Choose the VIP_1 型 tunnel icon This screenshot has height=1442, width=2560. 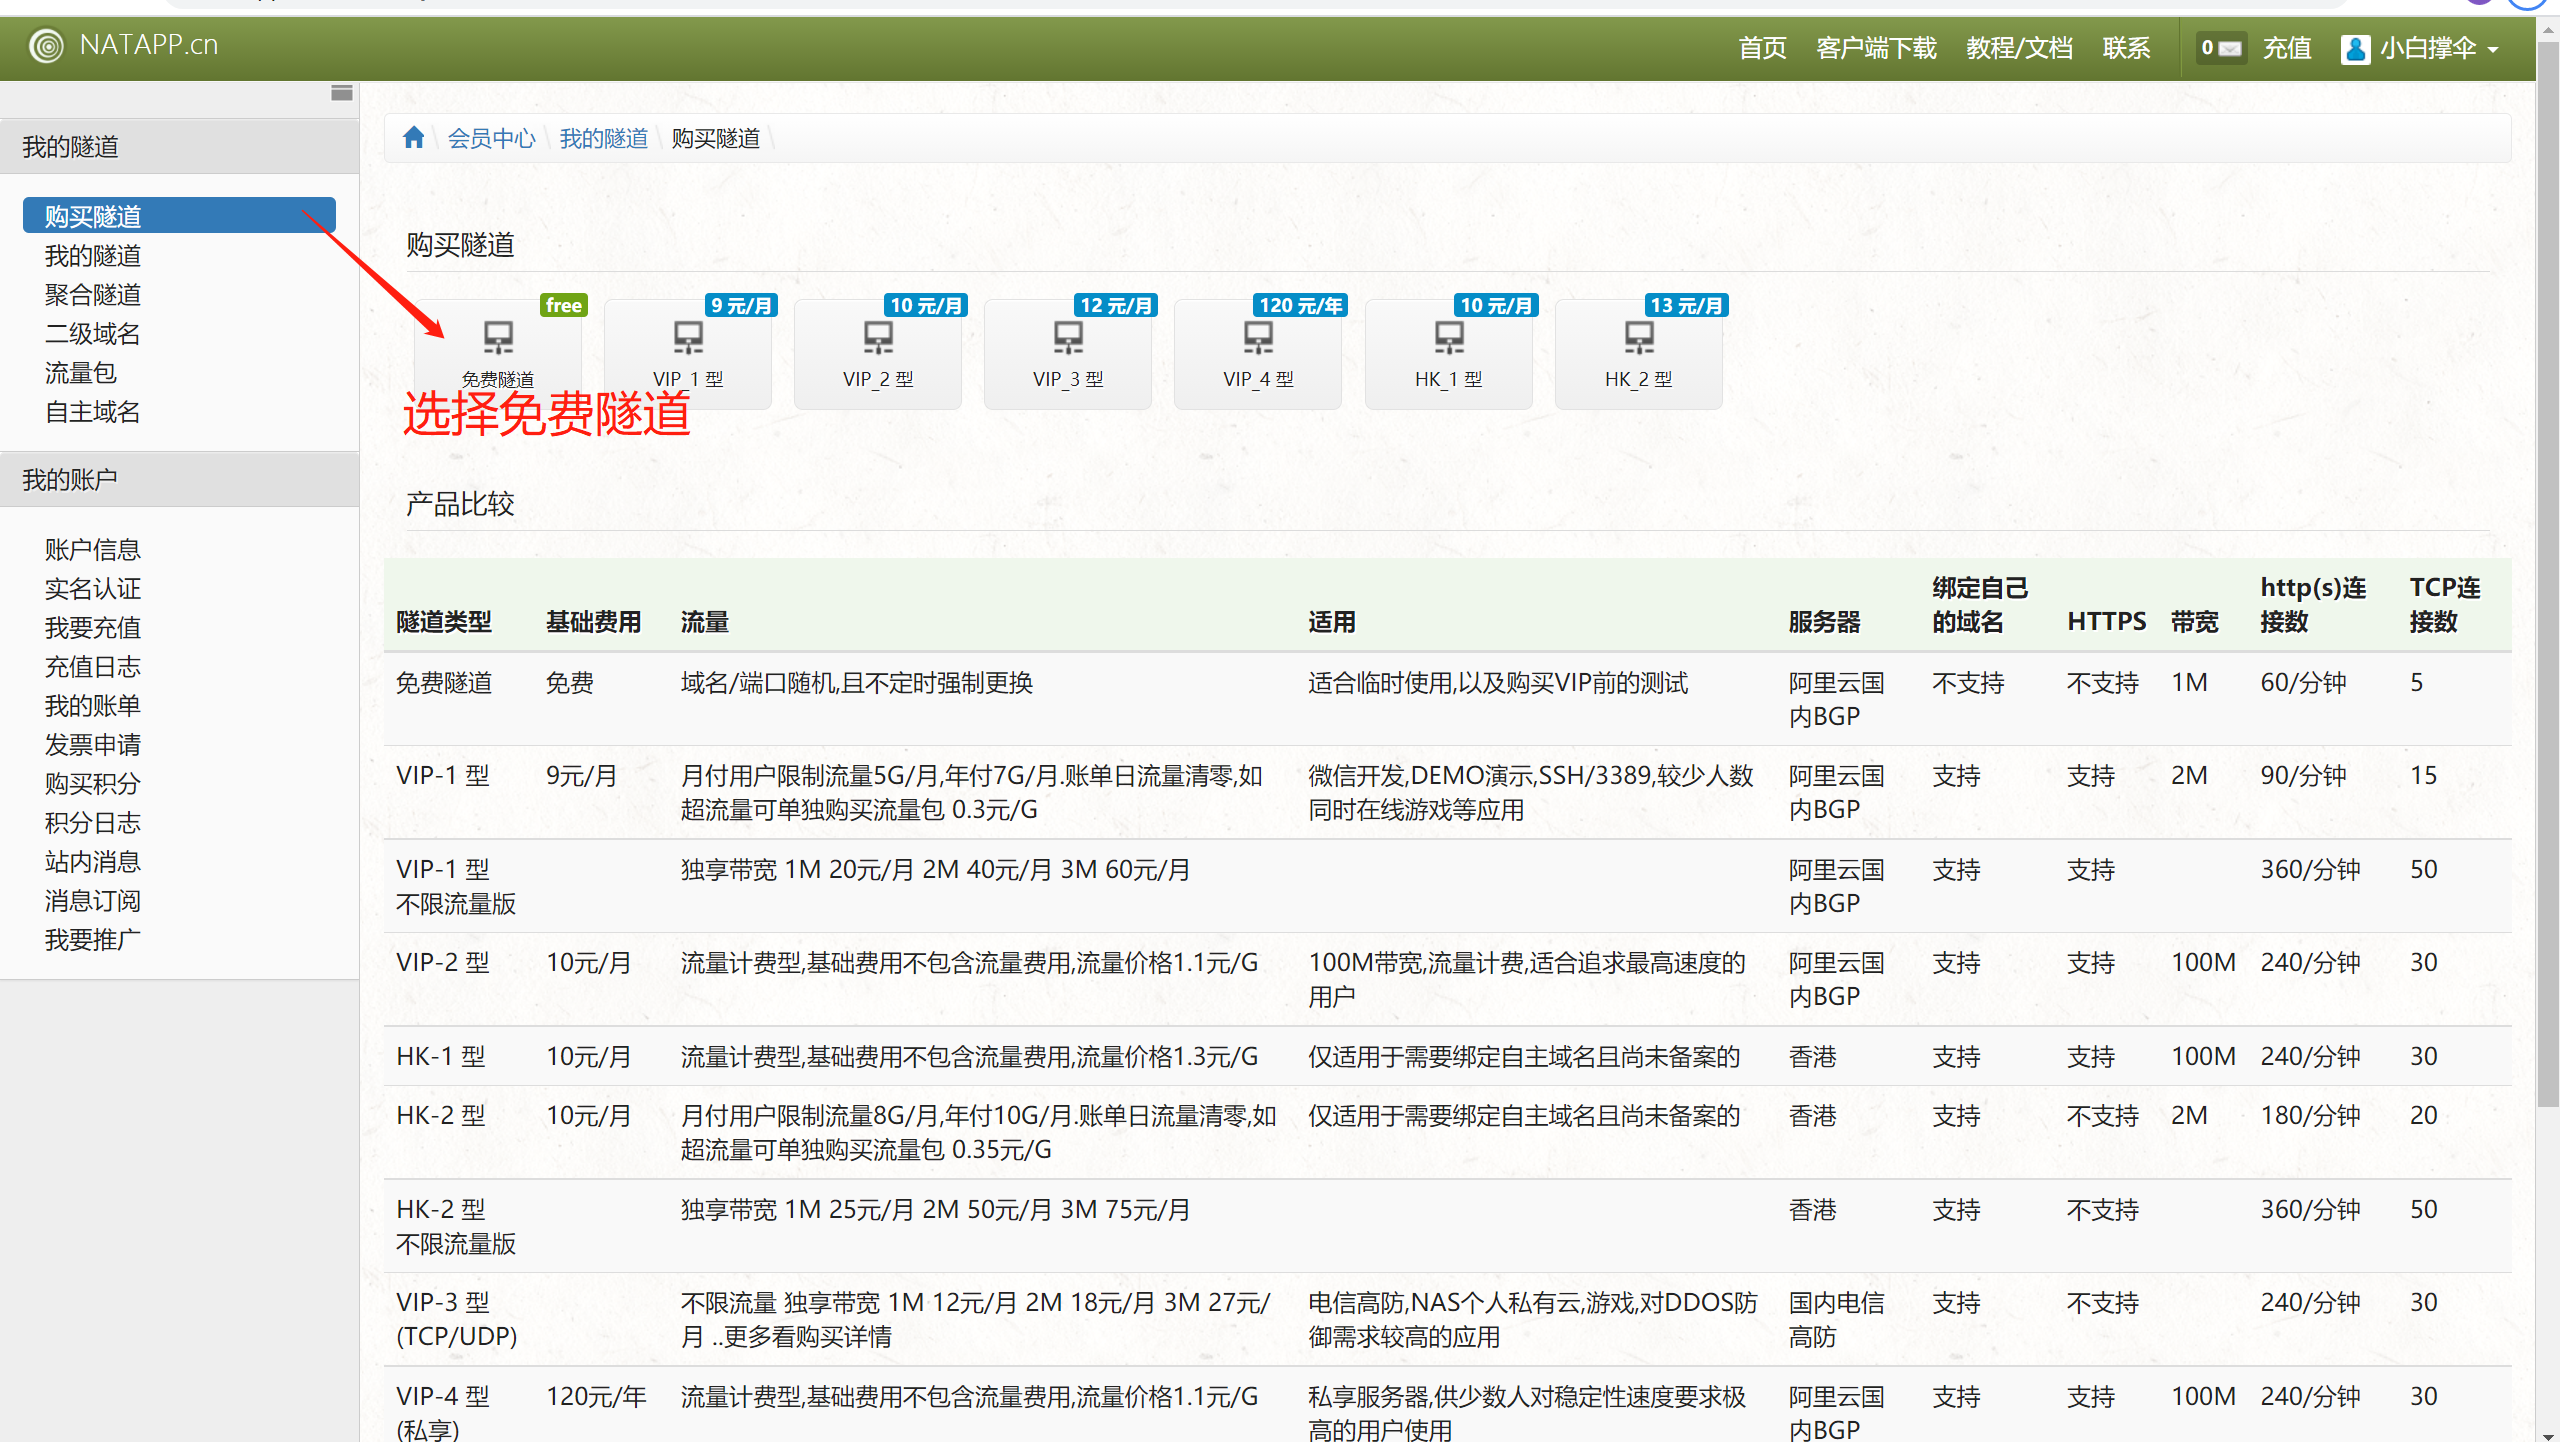pos(688,338)
